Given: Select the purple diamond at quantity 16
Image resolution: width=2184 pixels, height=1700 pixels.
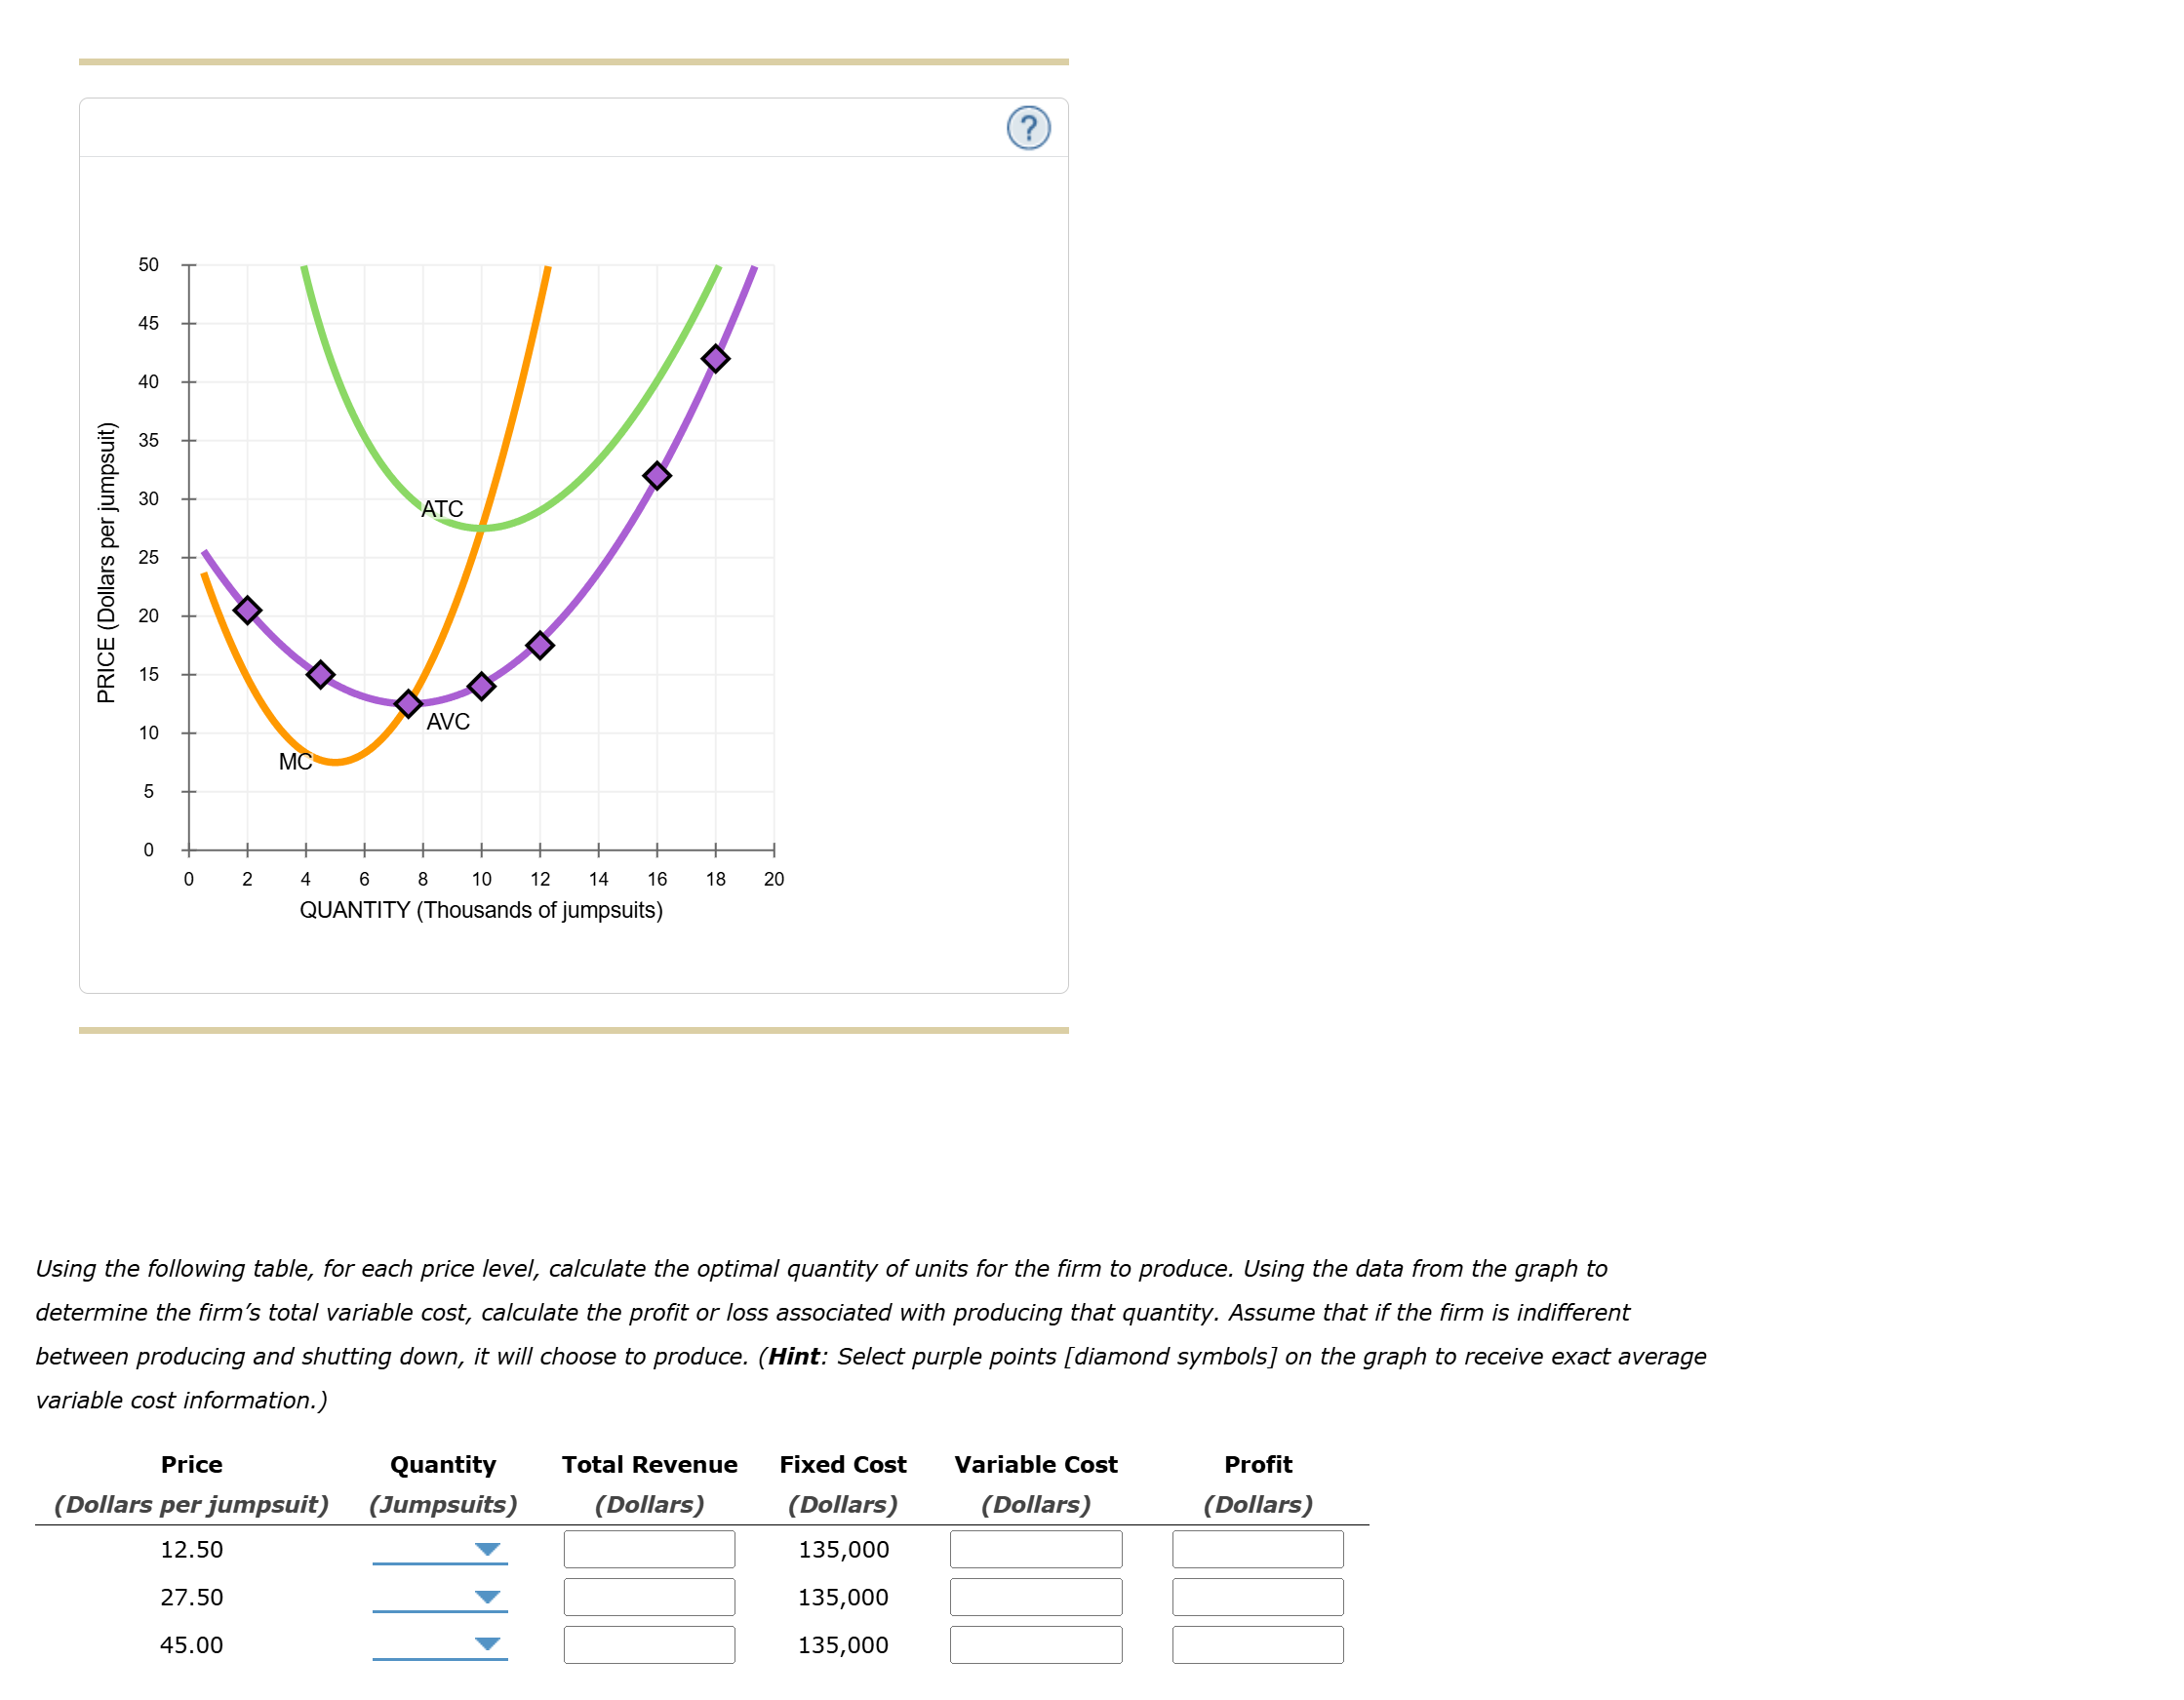Looking at the screenshot, I should click(x=657, y=475).
